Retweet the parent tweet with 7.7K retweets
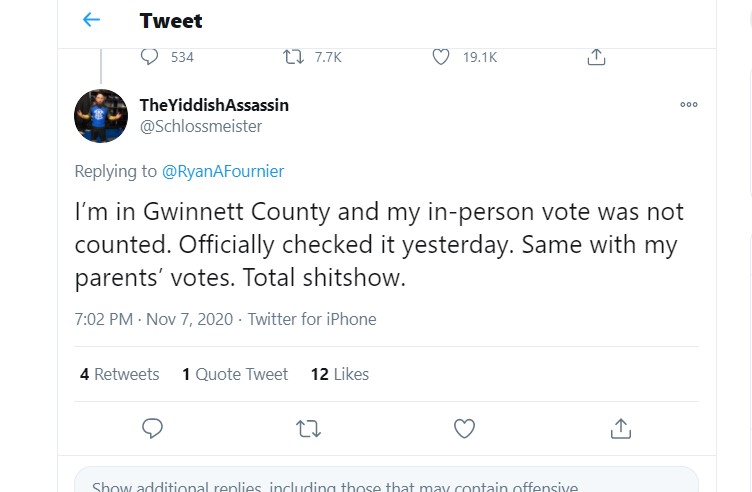Image resolution: width=752 pixels, height=492 pixels. tap(293, 57)
